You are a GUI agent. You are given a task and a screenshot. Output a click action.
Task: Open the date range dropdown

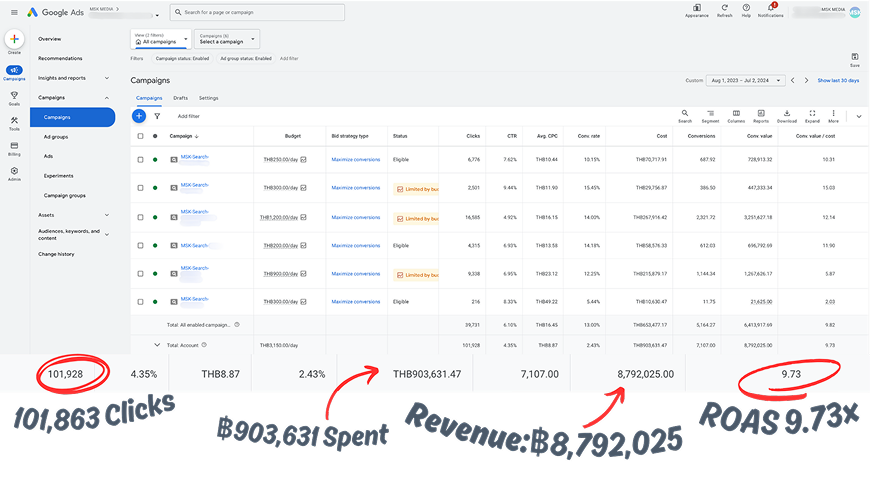pyautogui.click(x=745, y=80)
